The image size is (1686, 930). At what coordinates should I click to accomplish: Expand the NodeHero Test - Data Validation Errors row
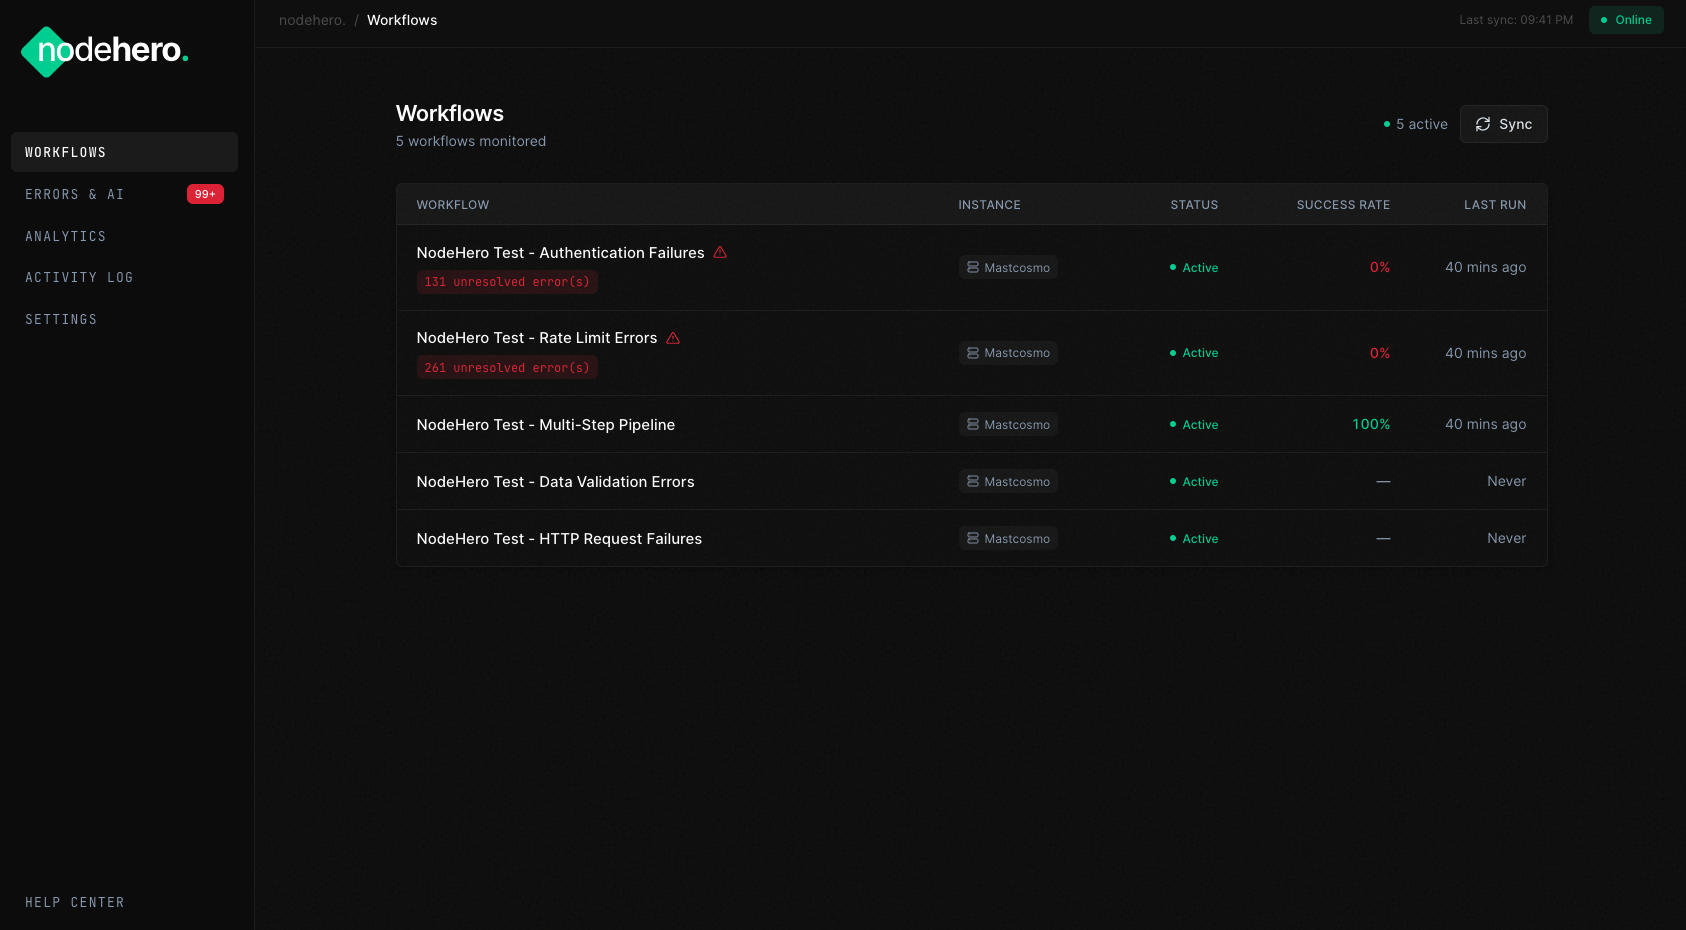tap(556, 481)
